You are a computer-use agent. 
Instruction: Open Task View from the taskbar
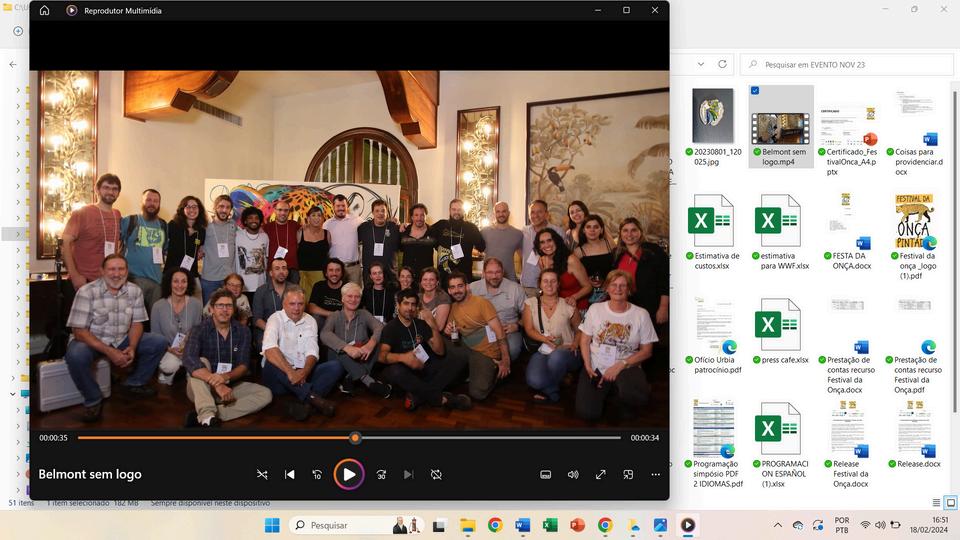(x=439, y=525)
